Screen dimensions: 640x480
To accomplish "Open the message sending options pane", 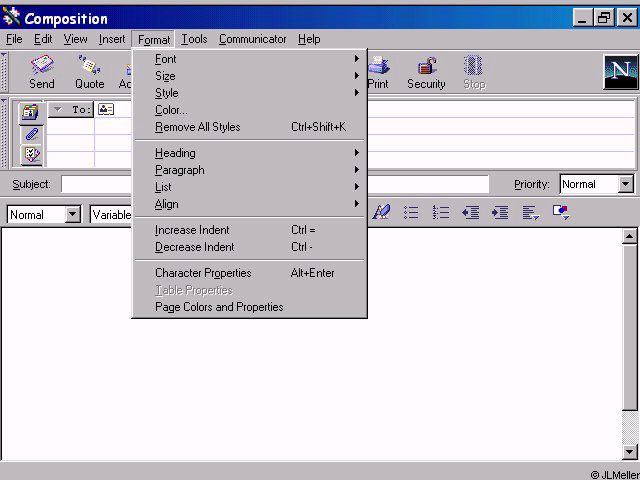I will (x=31, y=155).
